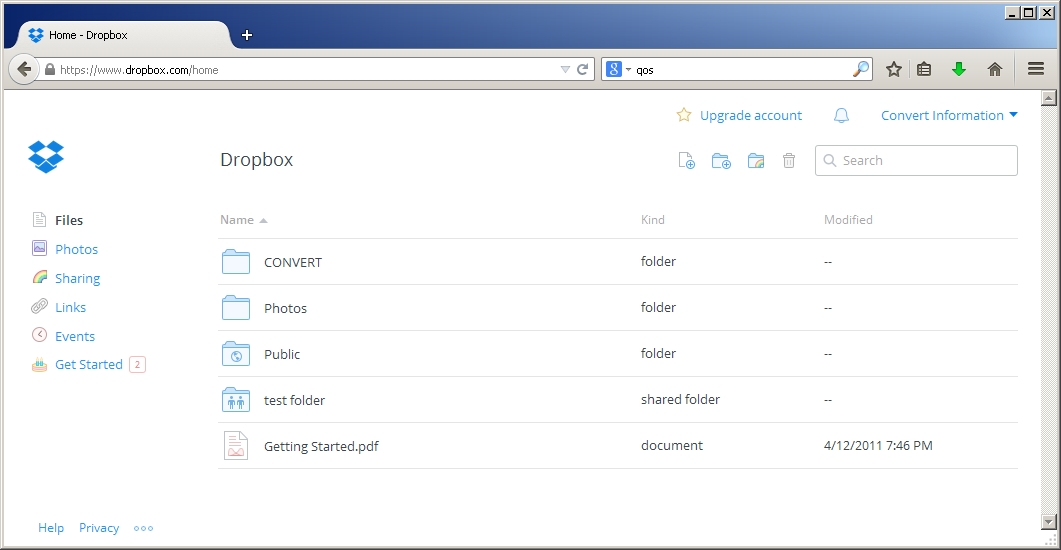This screenshot has height=550, width=1061.
Task: Click the Getting Started.pdf document icon
Action: (236, 446)
